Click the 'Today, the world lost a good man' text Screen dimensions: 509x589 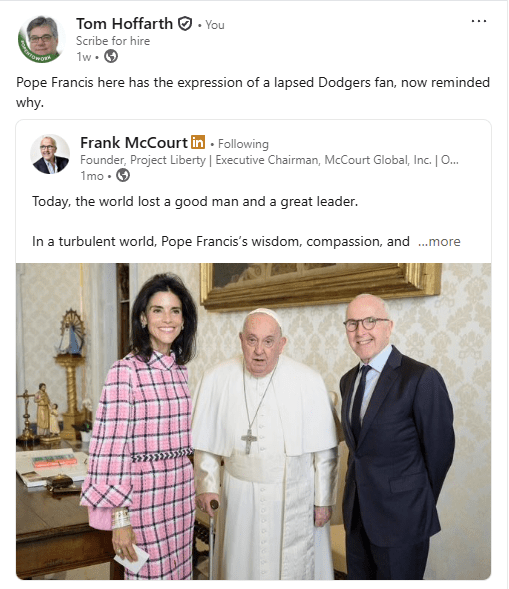point(195,202)
